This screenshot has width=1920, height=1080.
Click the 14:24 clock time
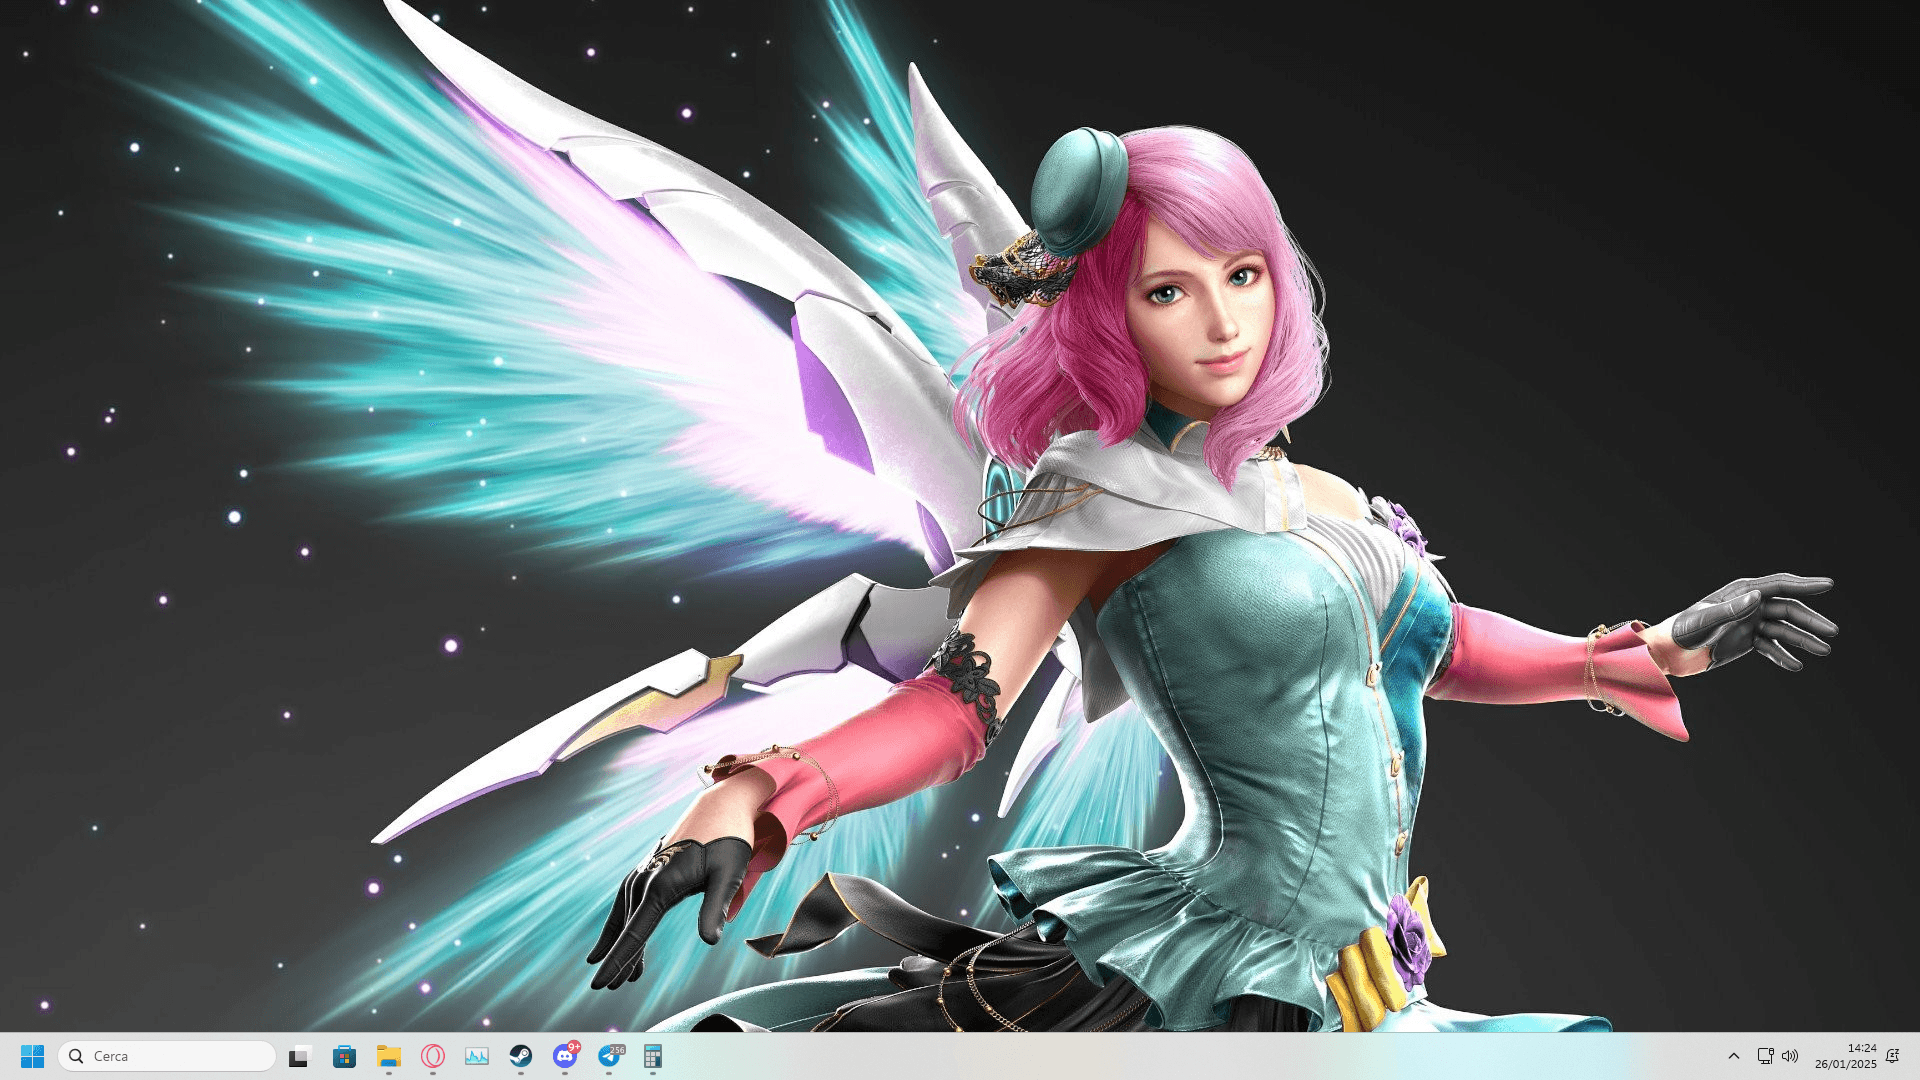tap(1861, 1048)
